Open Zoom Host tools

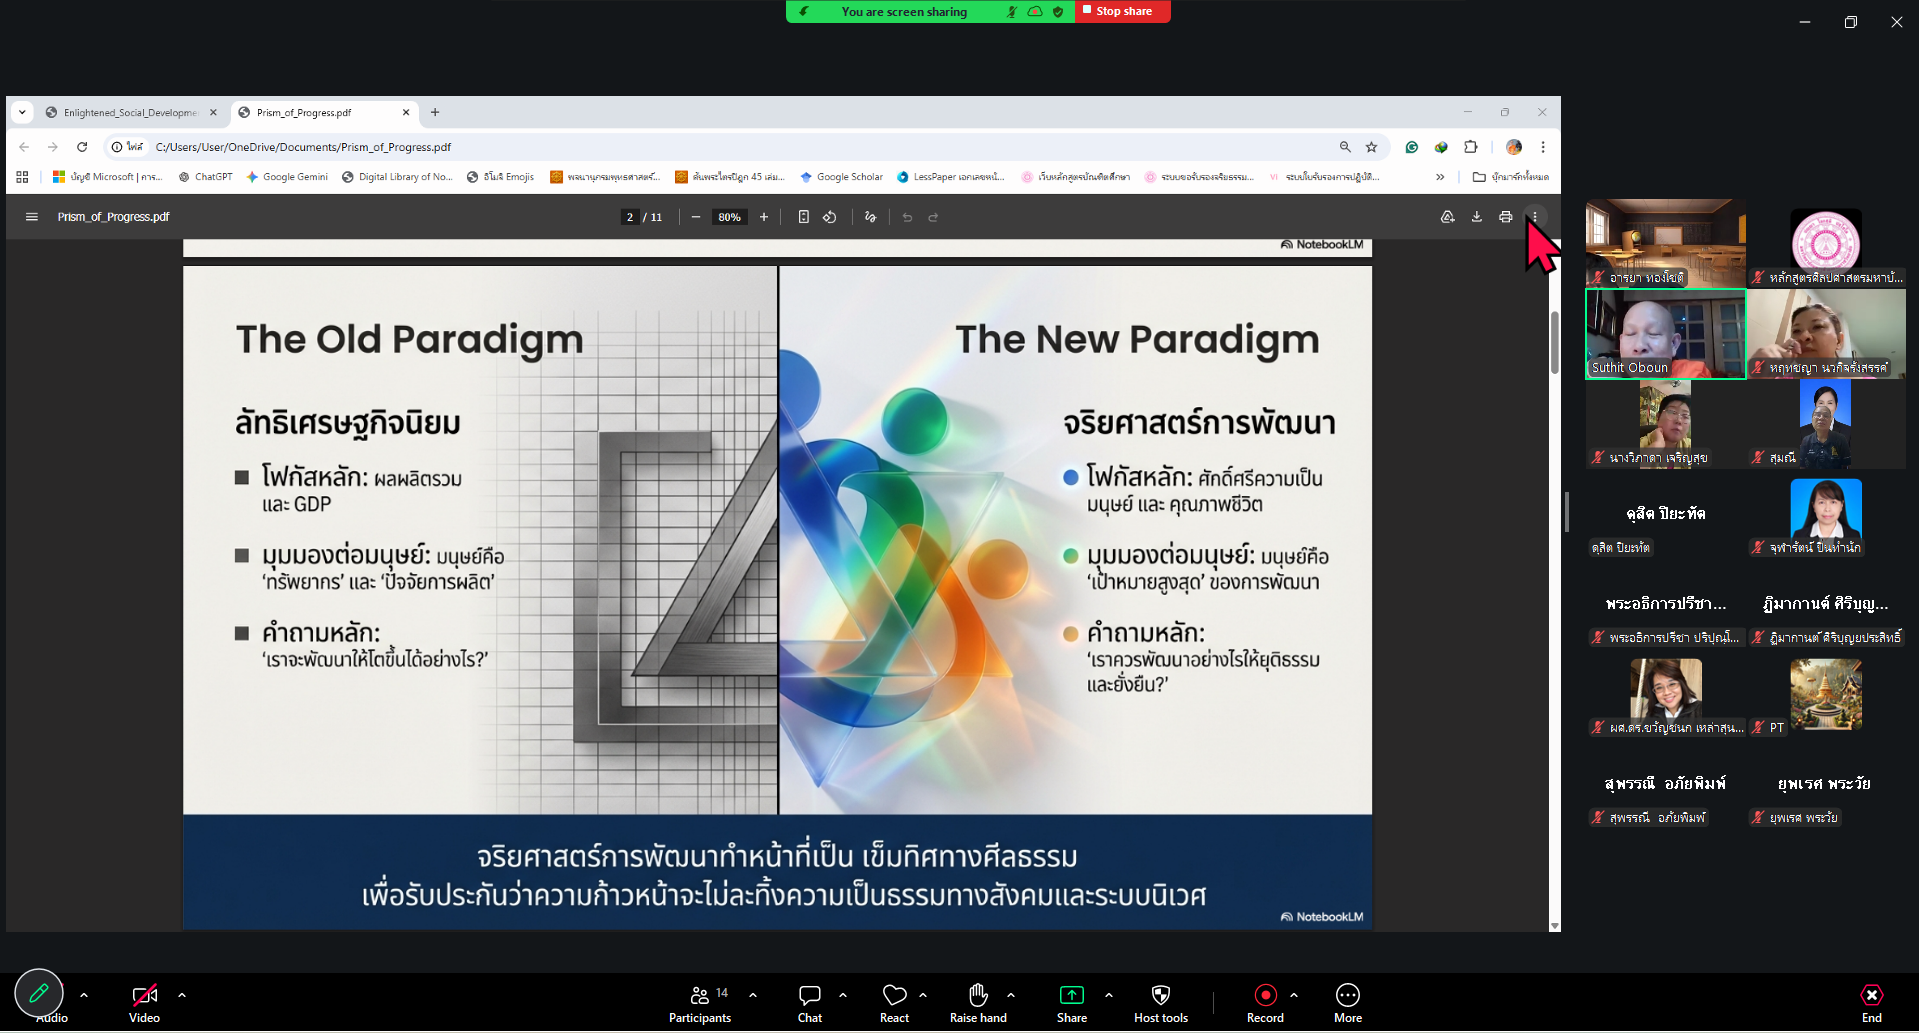(1160, 1003)
